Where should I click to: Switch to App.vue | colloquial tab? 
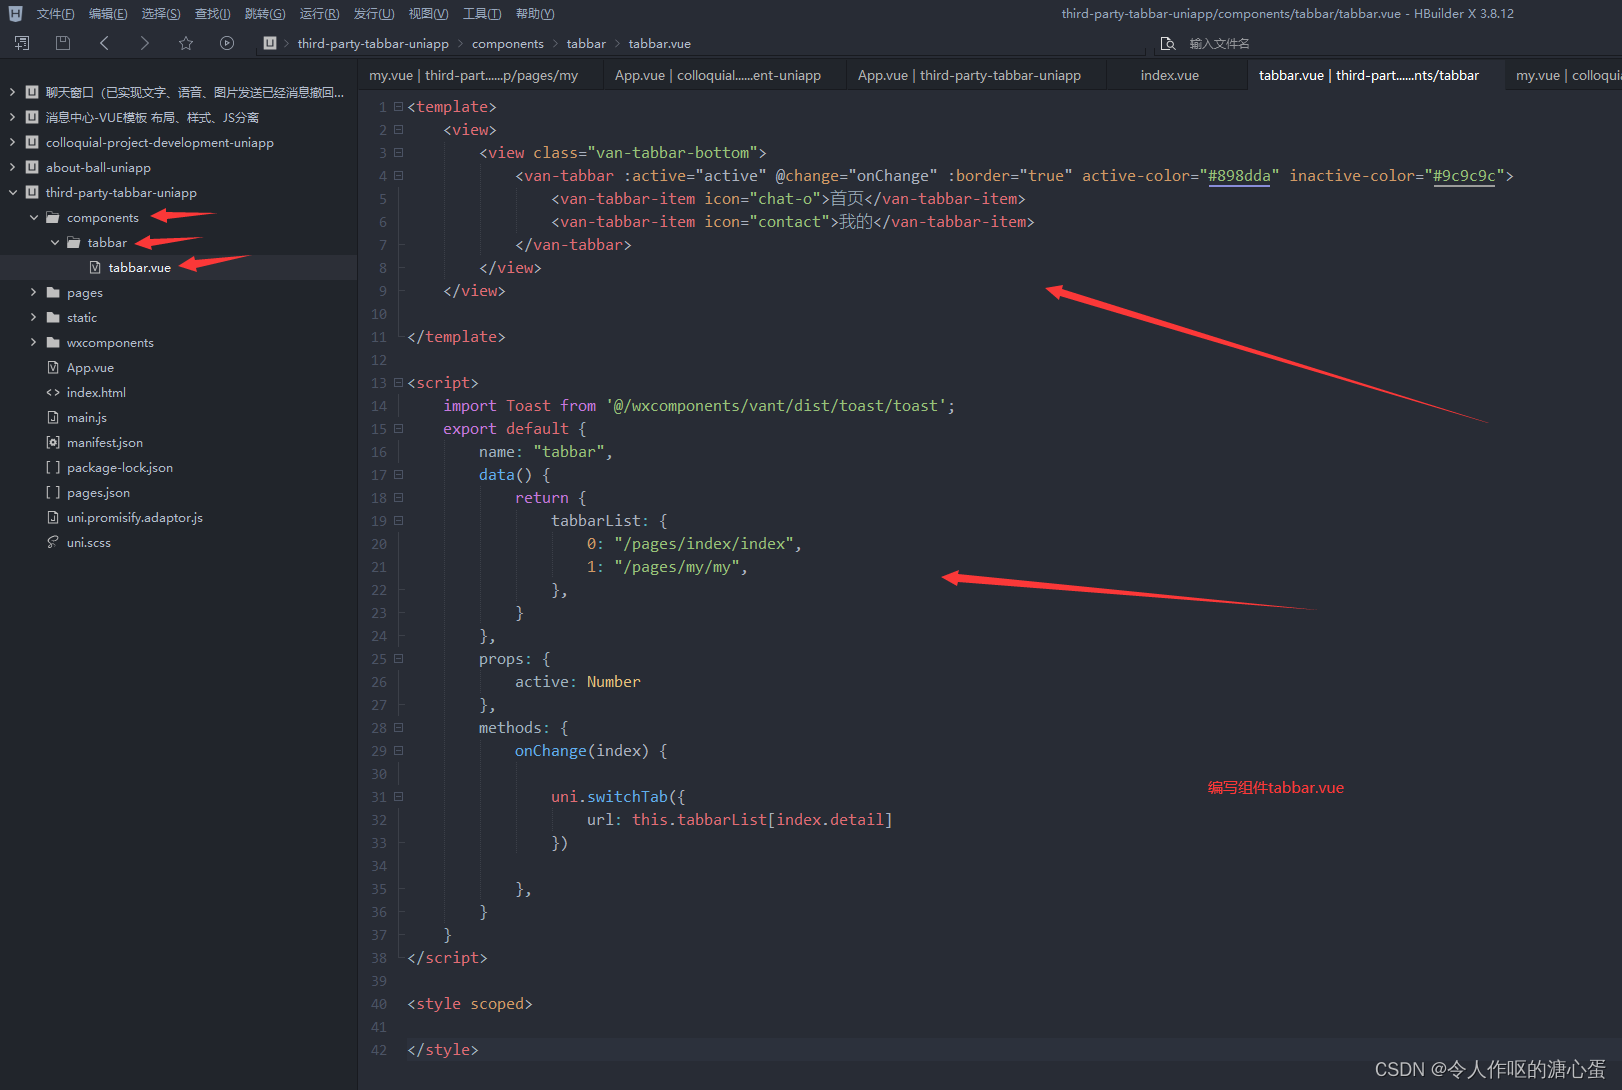pyautogui.click(x=718, y=75)
